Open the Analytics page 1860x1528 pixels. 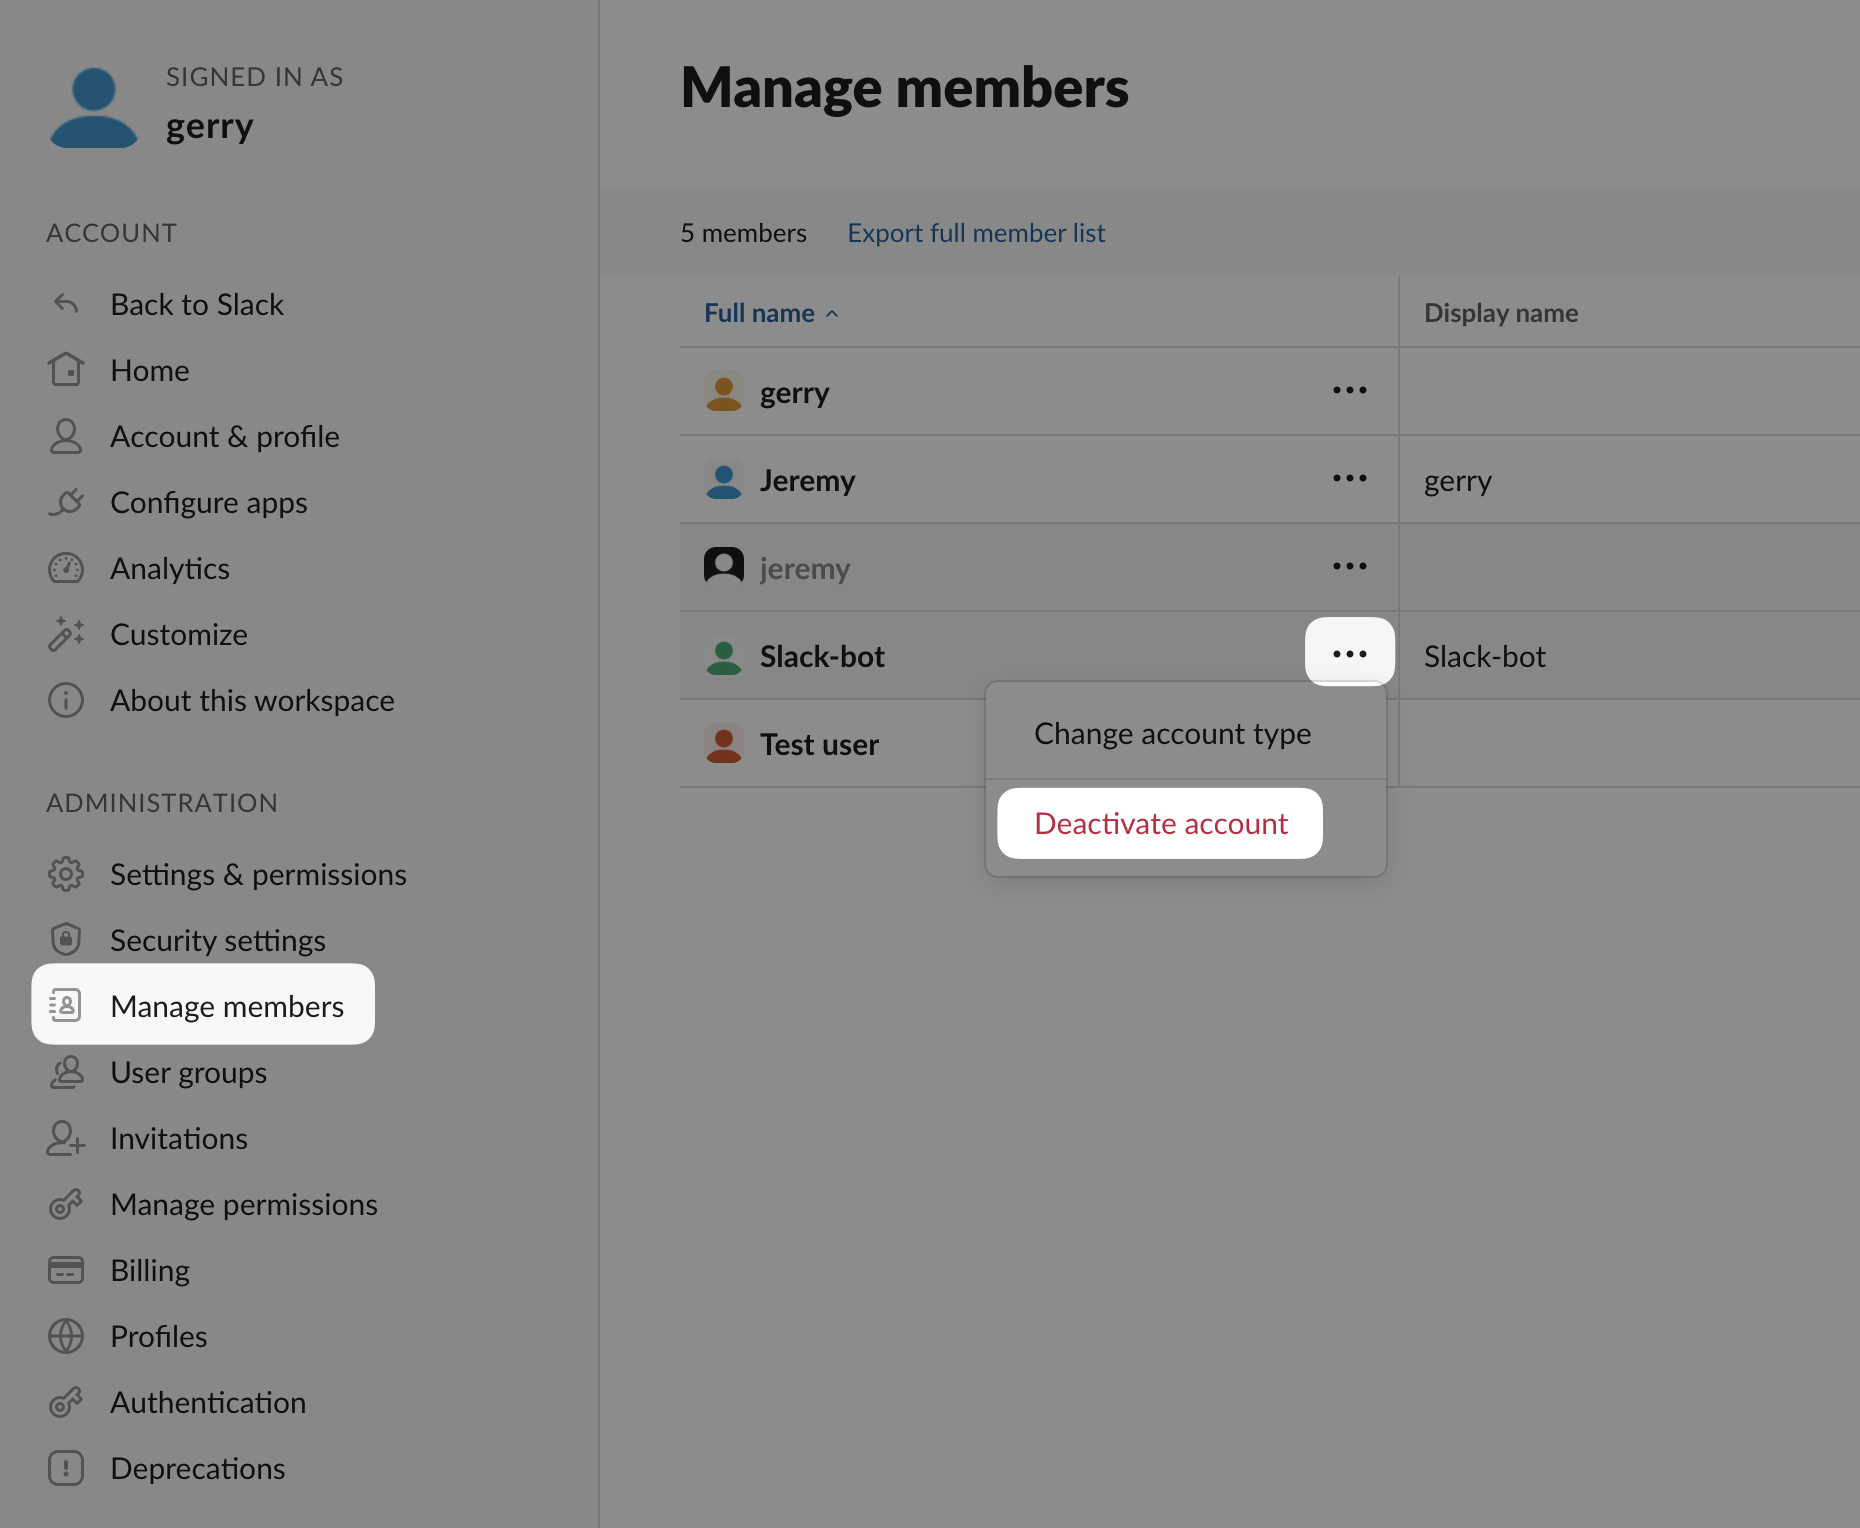click(170, 568)
